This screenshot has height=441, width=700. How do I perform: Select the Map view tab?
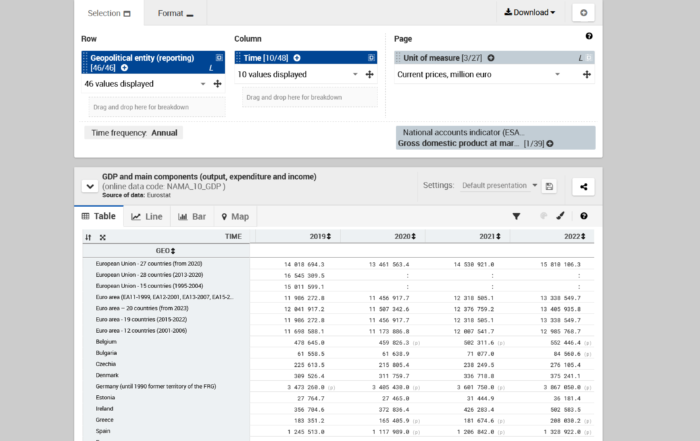(235, 216)
